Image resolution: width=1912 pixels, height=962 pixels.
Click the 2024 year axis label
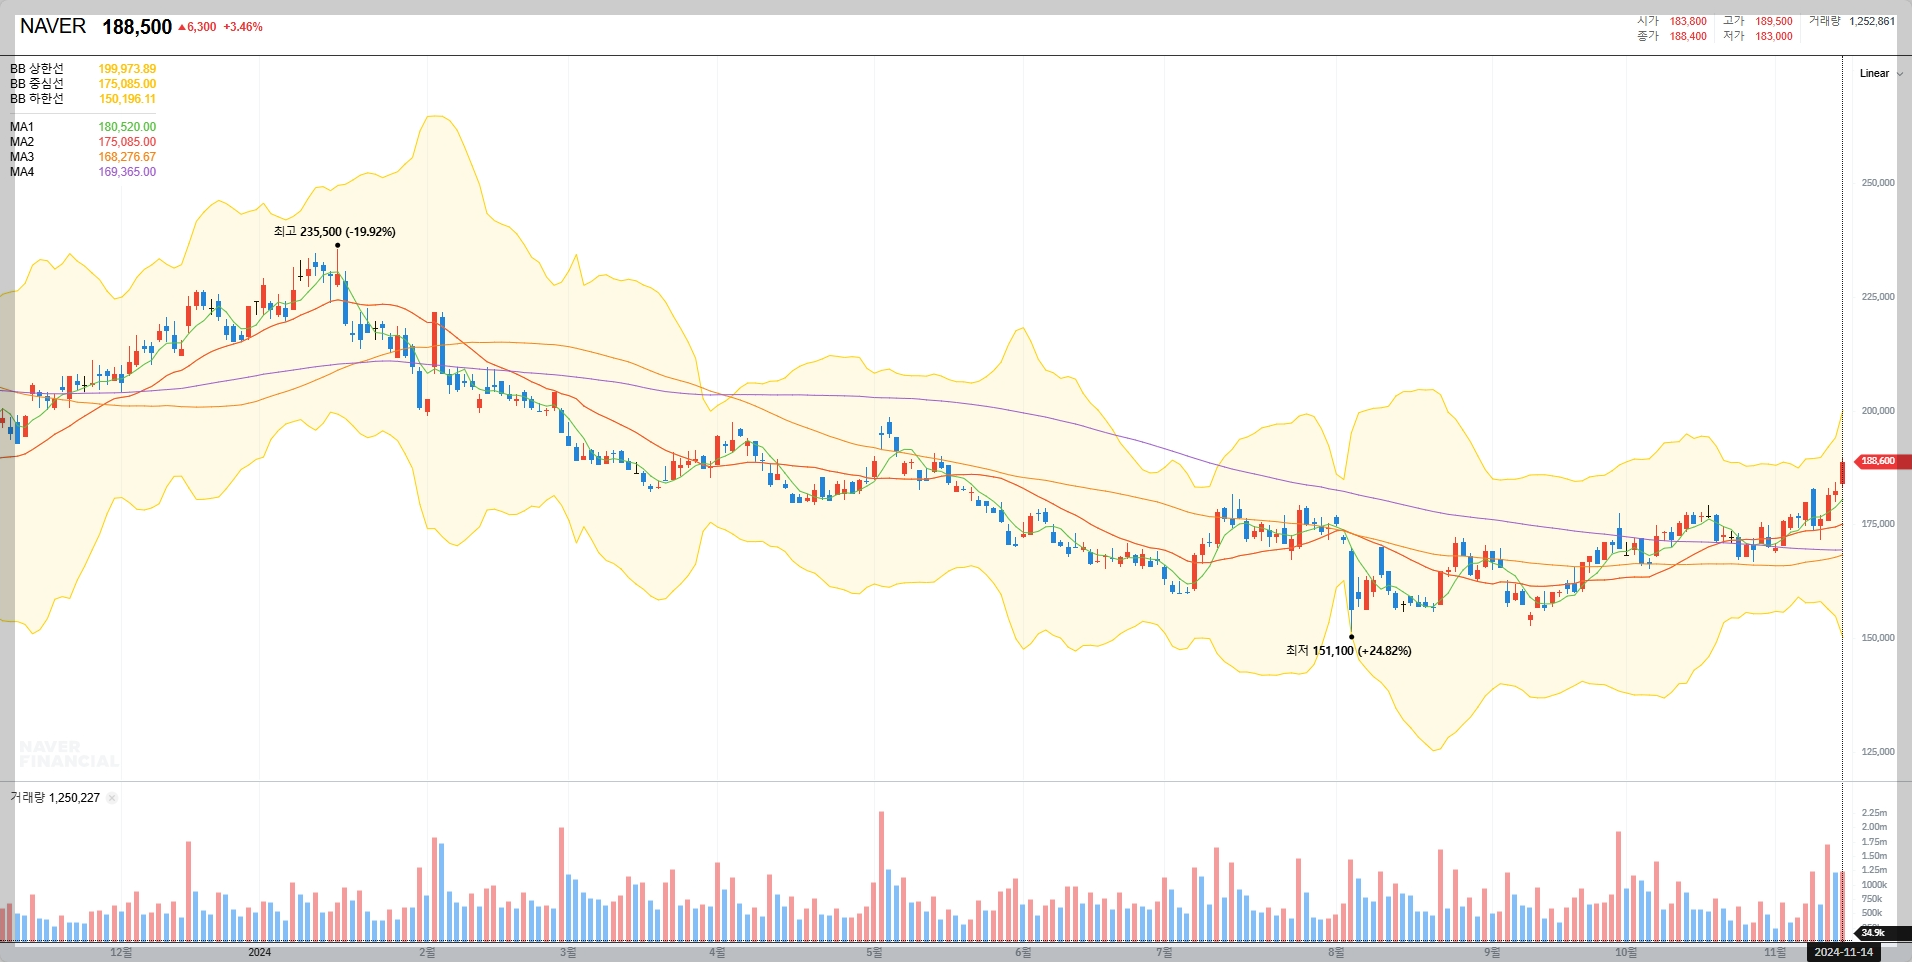(x=259, y=953)
